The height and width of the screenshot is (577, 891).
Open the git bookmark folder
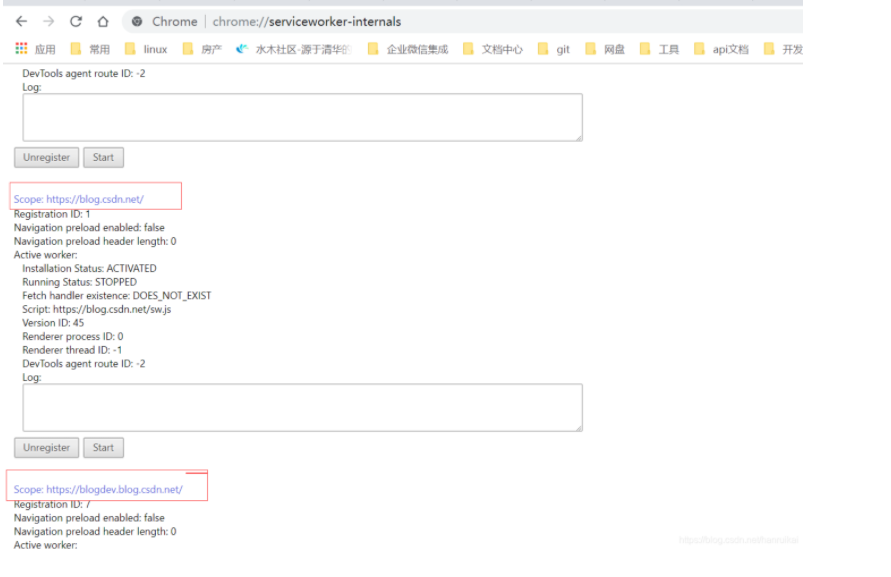[x=553, y=49]
